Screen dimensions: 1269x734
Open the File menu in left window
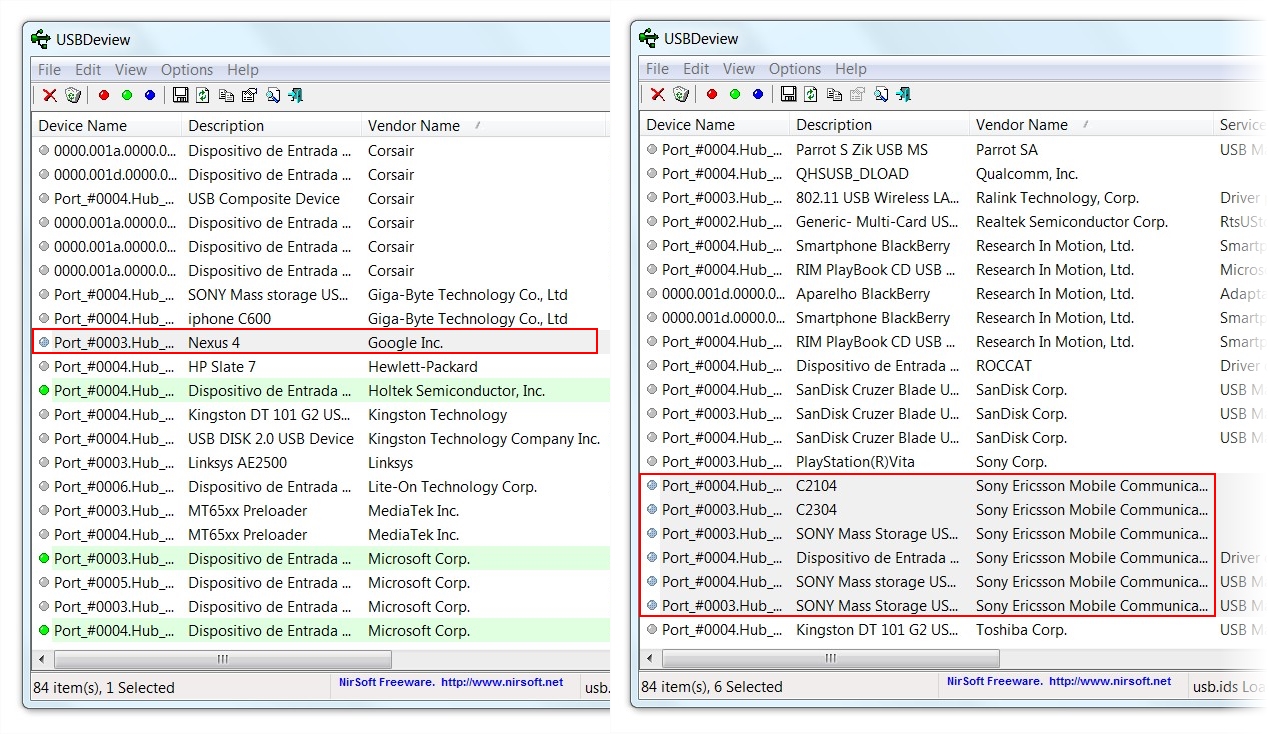coord(49,70)
